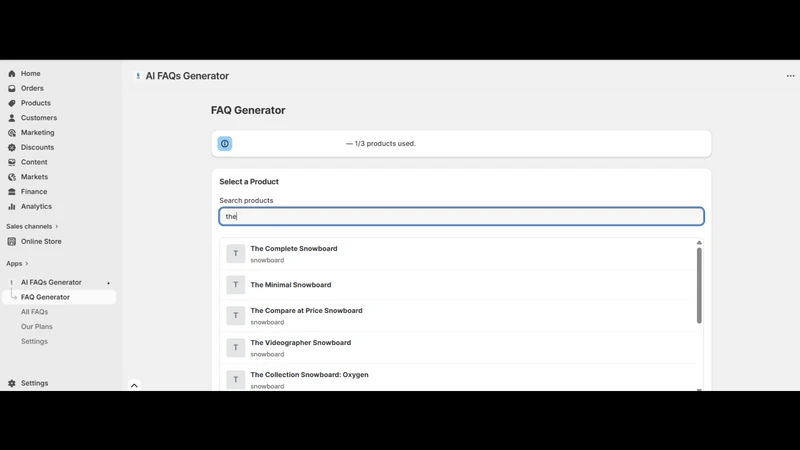800x450 pixels.
Task: Click the blue info icon in banner
Action: click(x=224, y=143)
